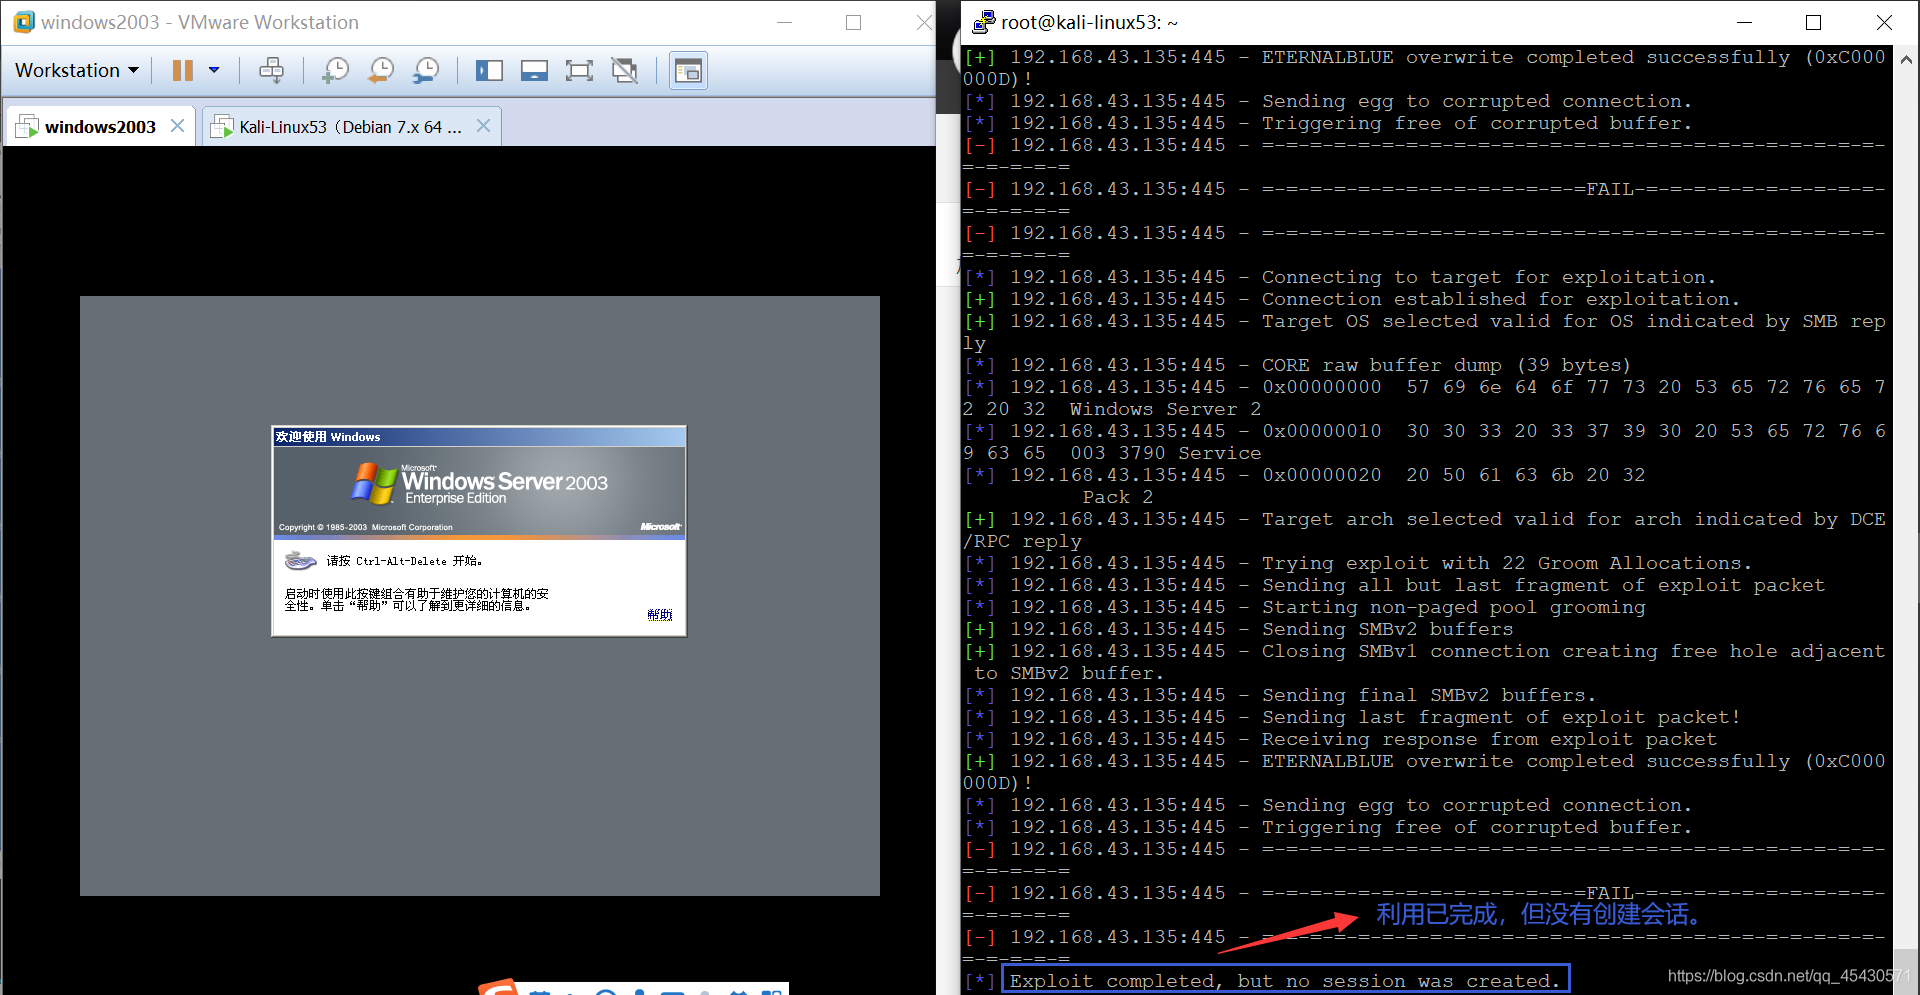This screenshot has width=1920, height=995.
Task: Click the terminal scrollbar up arrow
Action: tap(1906, 59)
